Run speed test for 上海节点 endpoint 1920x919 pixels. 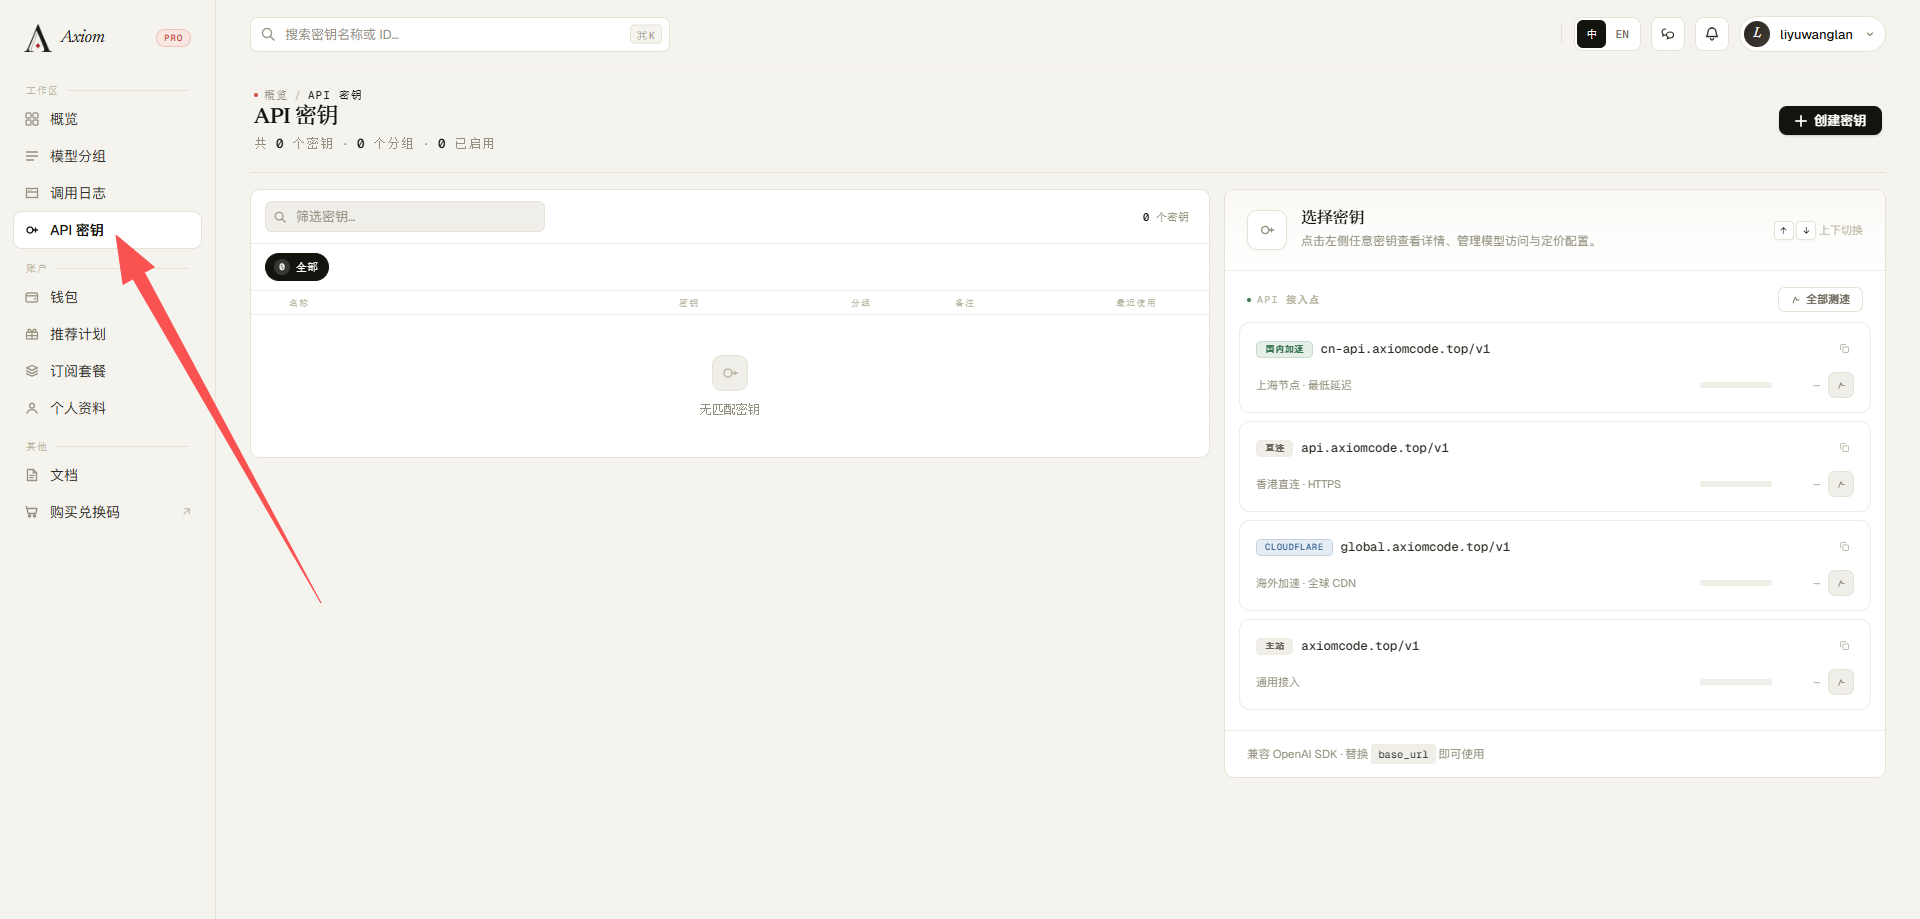point(1841,385)
